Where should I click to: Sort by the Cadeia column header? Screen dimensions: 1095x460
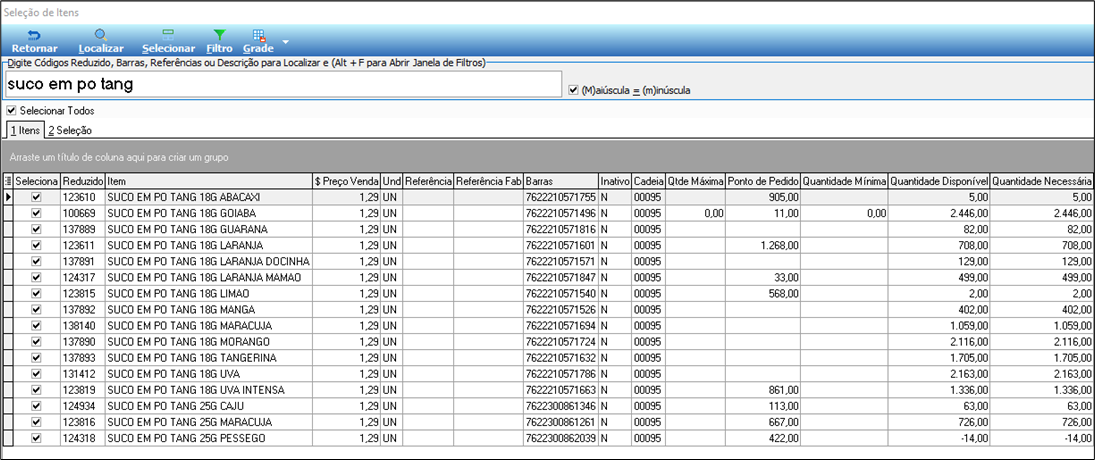[649, 181]
